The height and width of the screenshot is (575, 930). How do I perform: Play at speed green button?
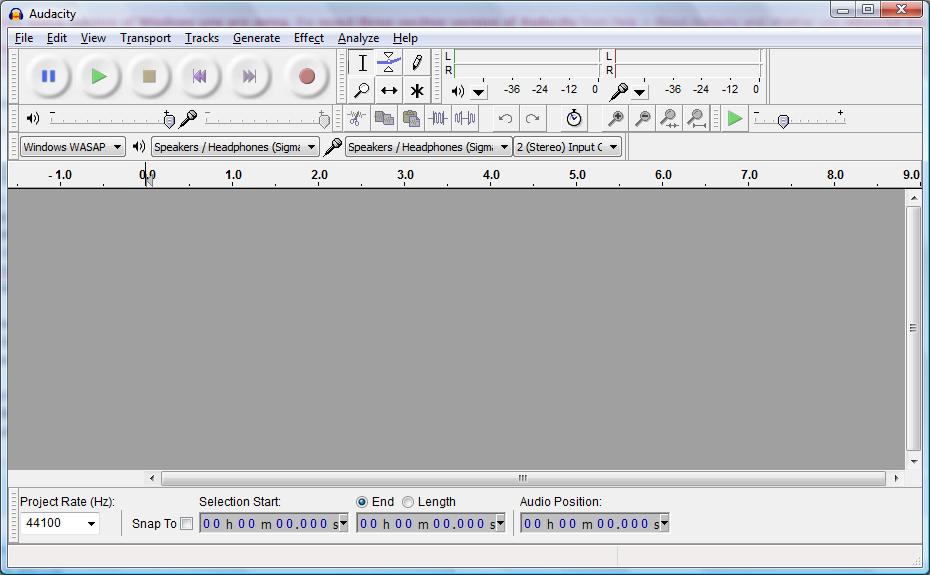tap(735, 119)
